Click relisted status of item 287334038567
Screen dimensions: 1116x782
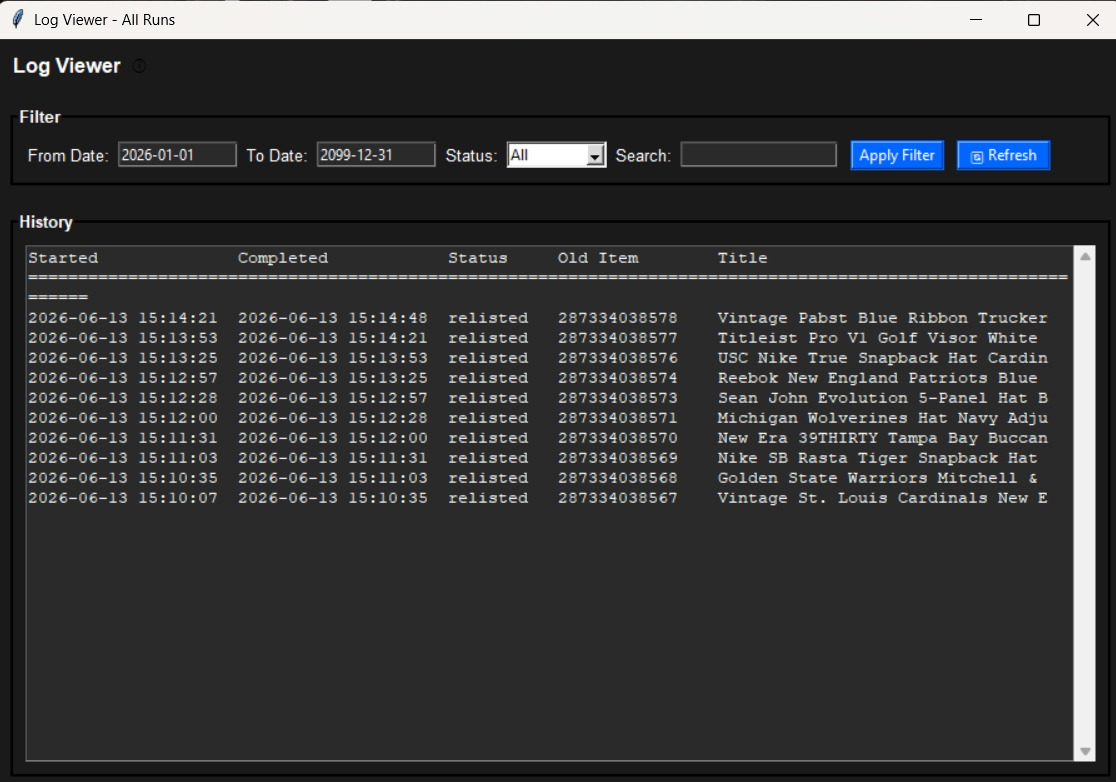tap(488, 497)
